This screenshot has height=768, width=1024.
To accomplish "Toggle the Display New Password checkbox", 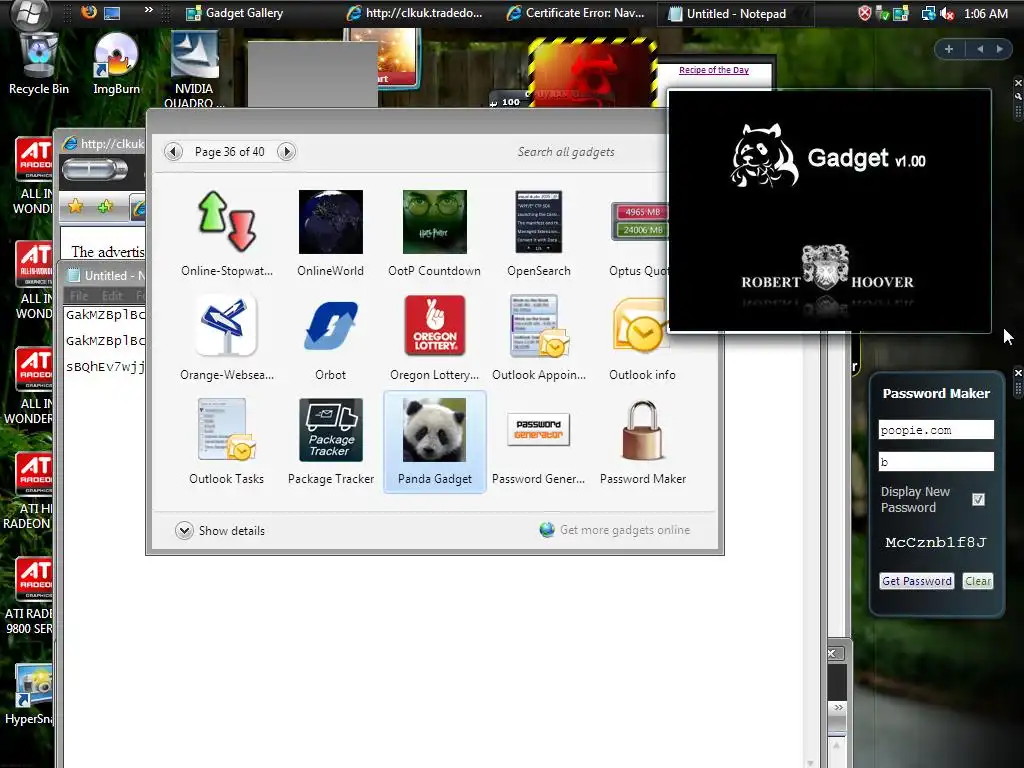I will pos(978,500).
